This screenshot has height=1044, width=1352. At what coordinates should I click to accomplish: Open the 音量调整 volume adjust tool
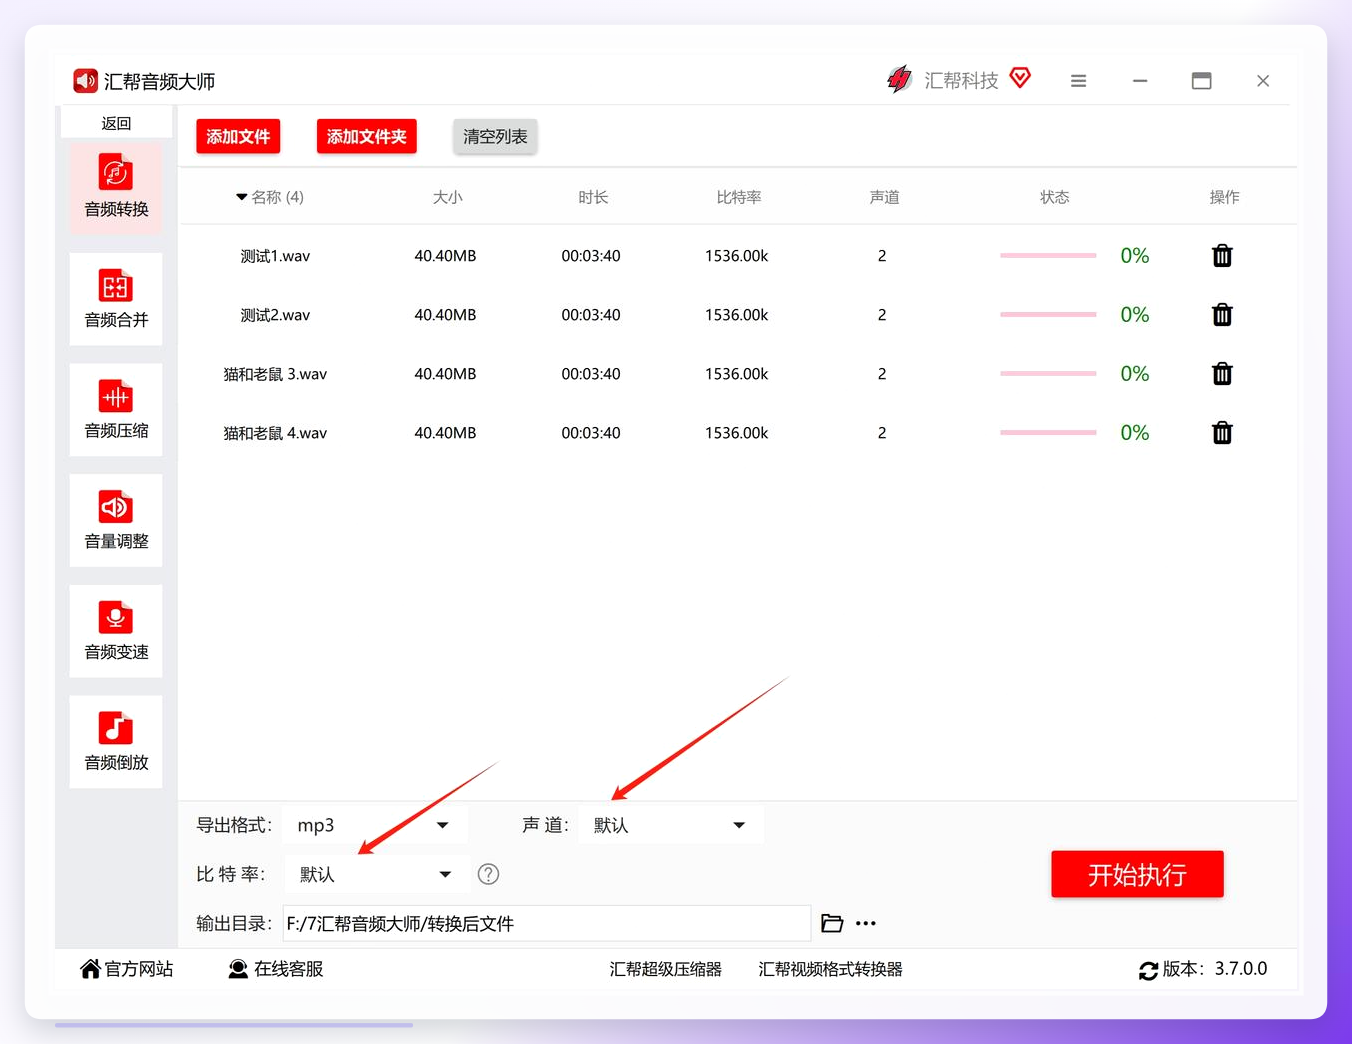point(116,521)
